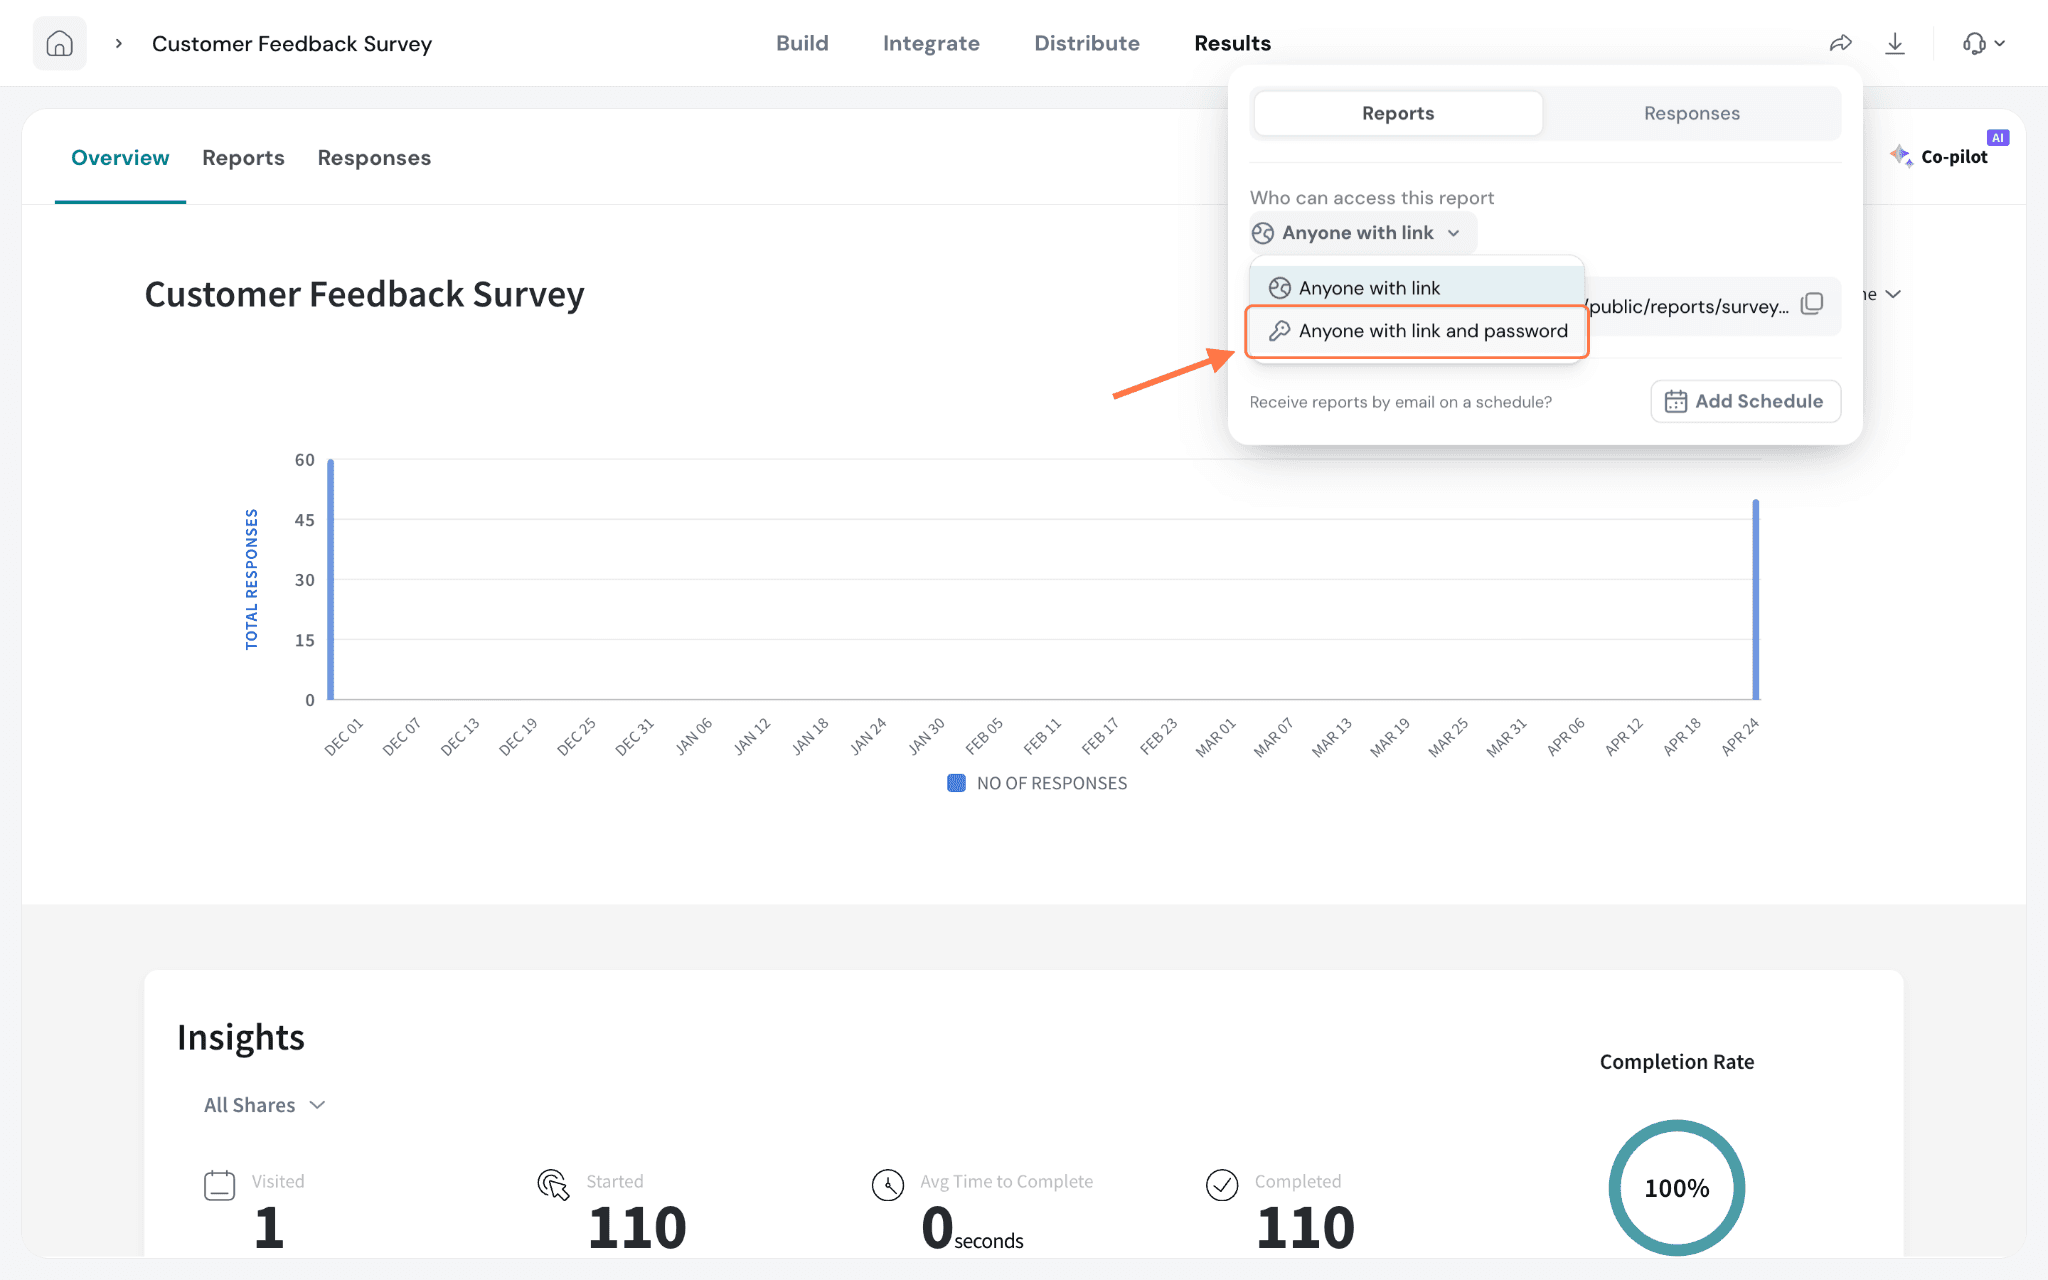Open the Build tab

click(802, 43)
